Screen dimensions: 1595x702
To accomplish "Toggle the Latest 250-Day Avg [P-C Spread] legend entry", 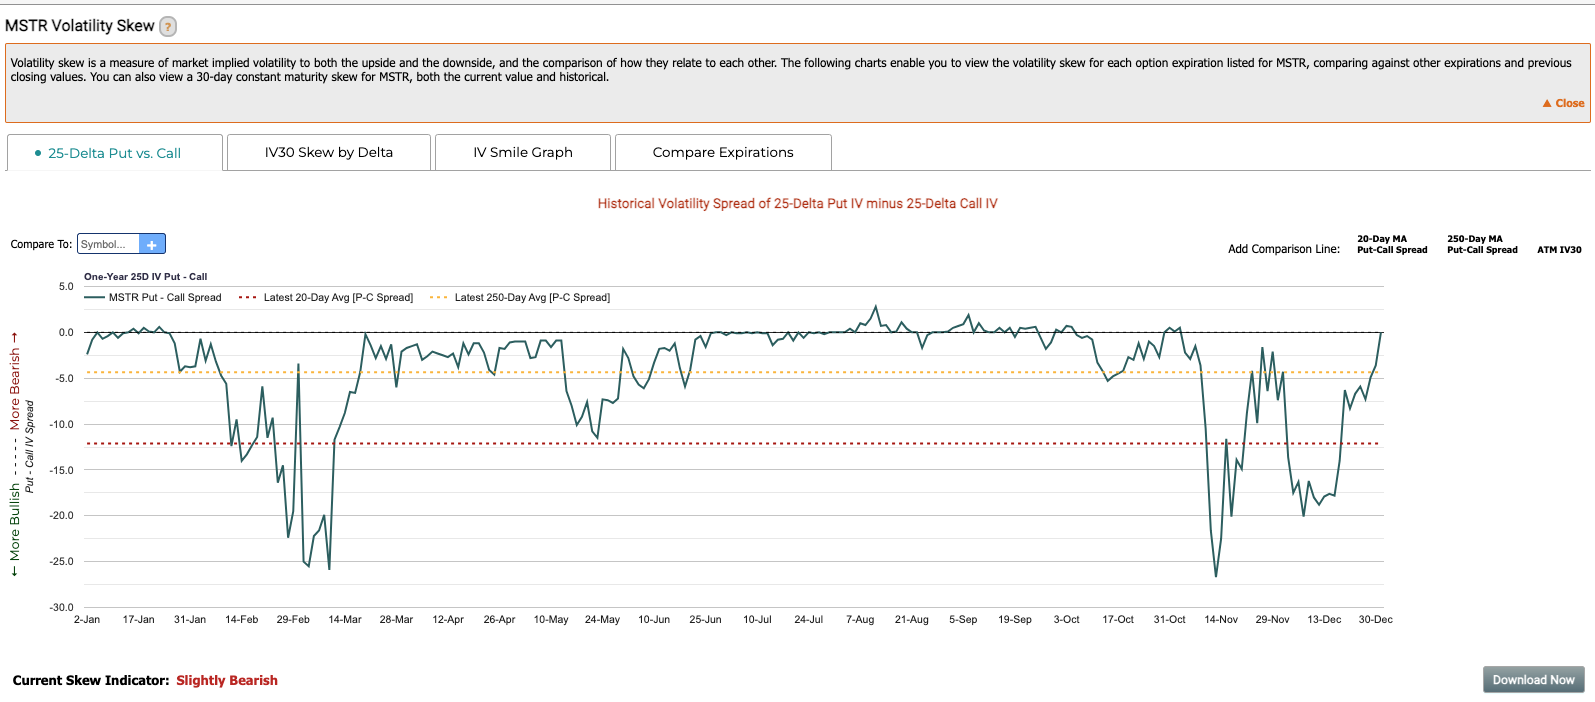I will click(520, 297).
